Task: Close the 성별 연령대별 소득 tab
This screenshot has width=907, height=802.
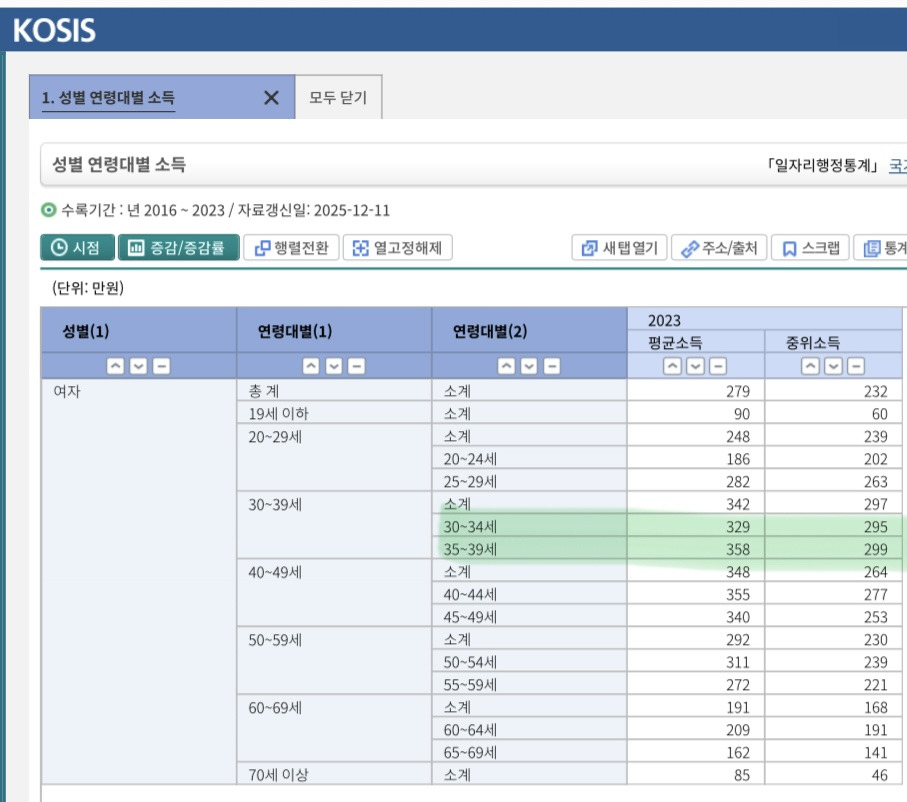Action: point(271,98)
